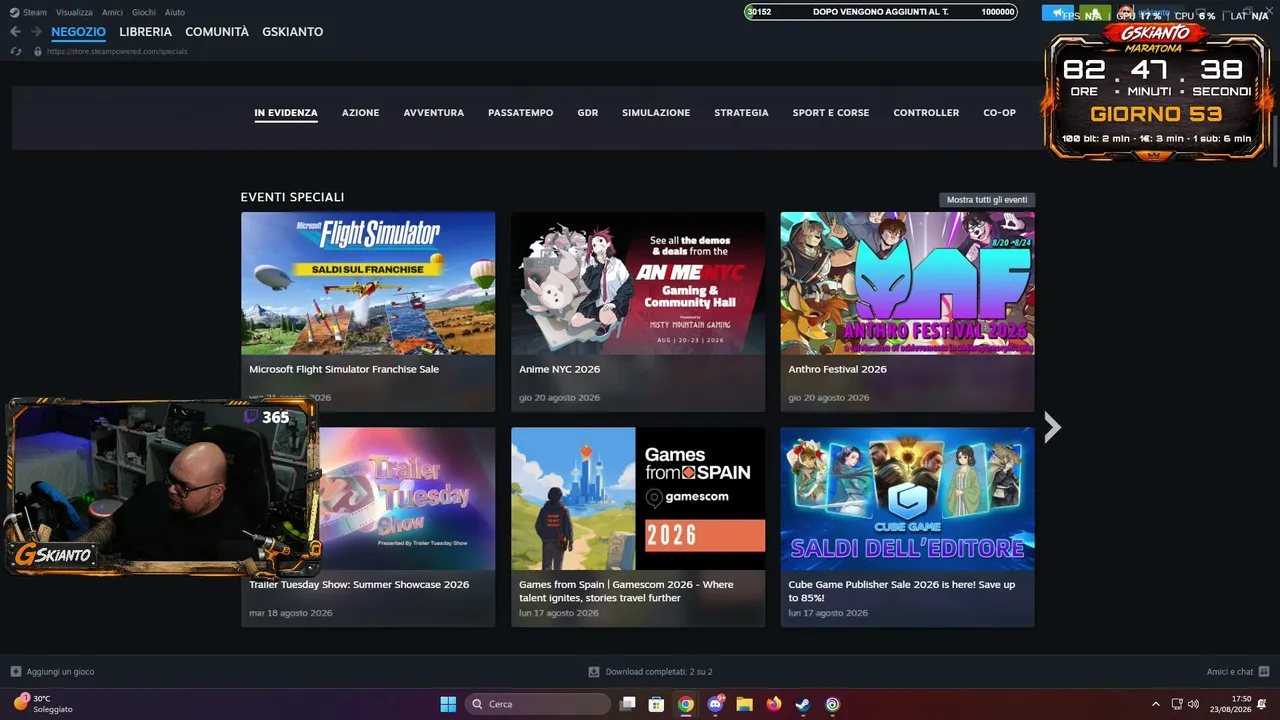Select the PASSATEMPO category tab
Screen dimensions: 1280x720
(521, 113)
